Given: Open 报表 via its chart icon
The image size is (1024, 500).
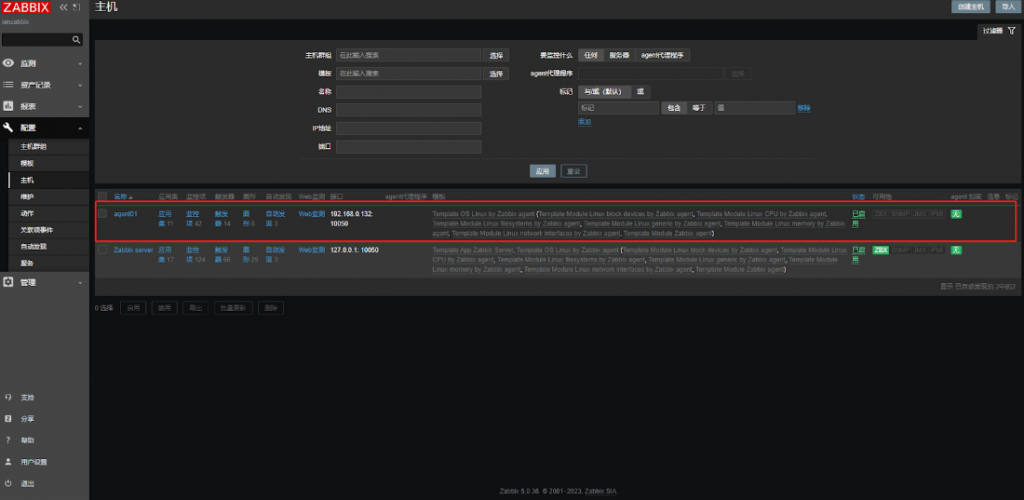Looking at the screenshot, I should point(8,106).
